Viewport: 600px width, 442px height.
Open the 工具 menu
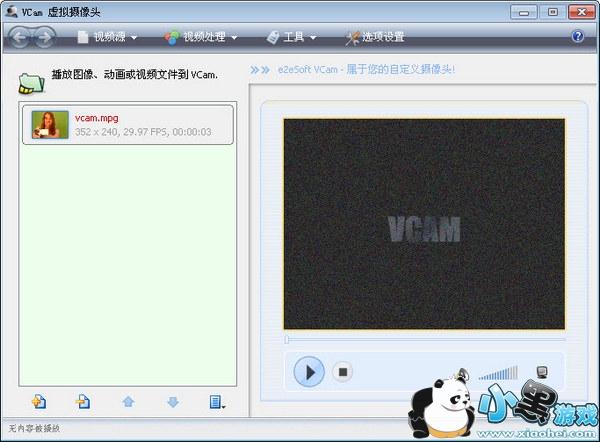tap(293, 37)
